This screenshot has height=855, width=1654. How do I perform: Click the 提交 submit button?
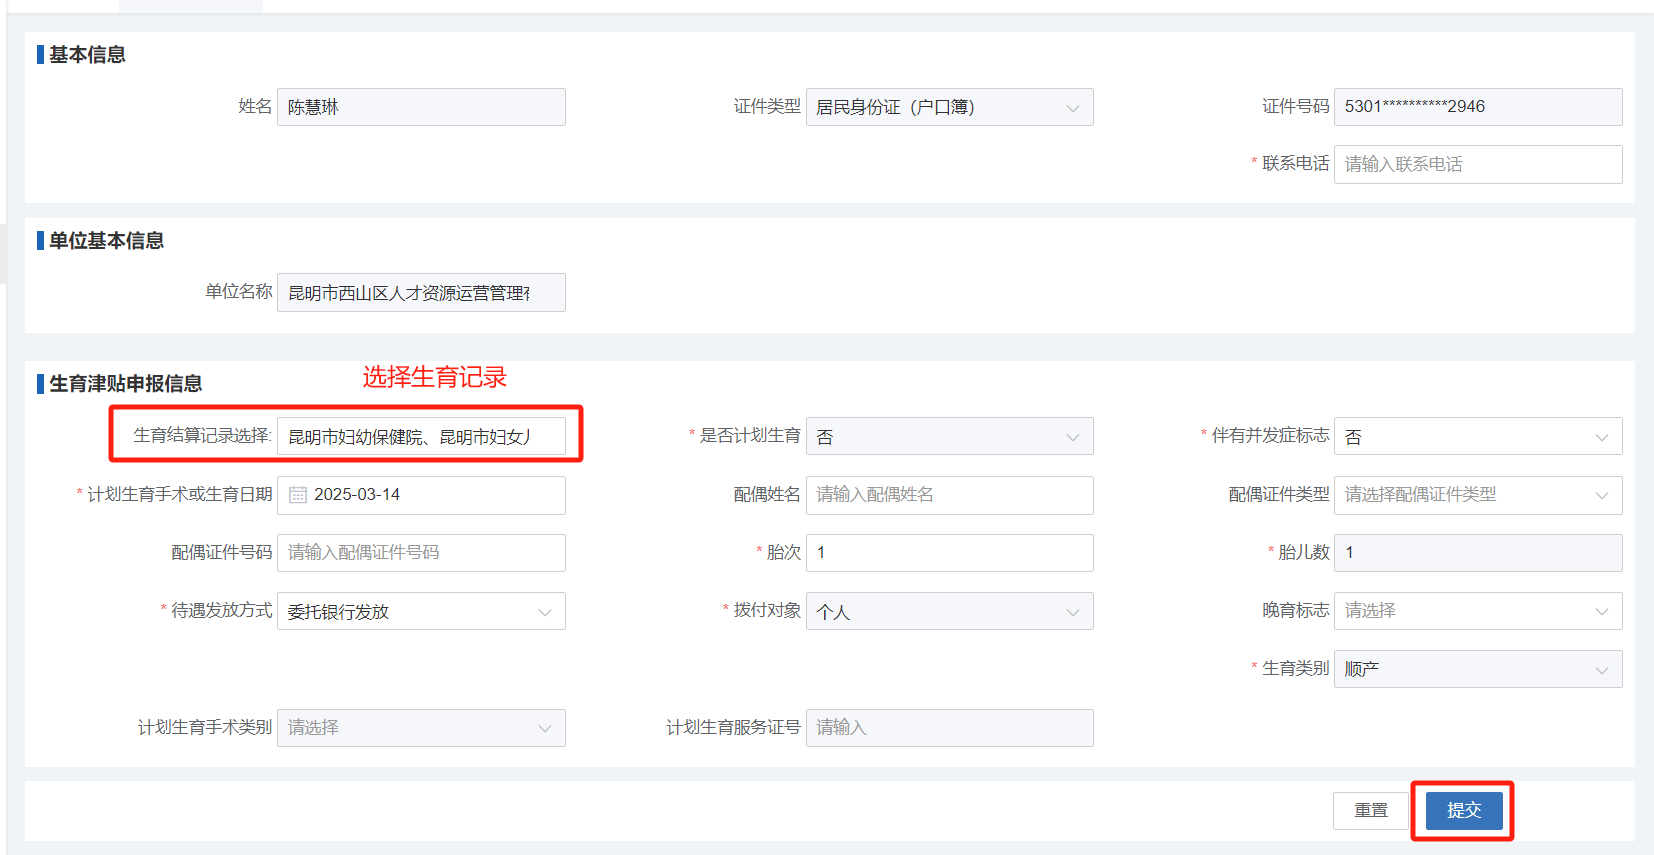pos(1463,810)
